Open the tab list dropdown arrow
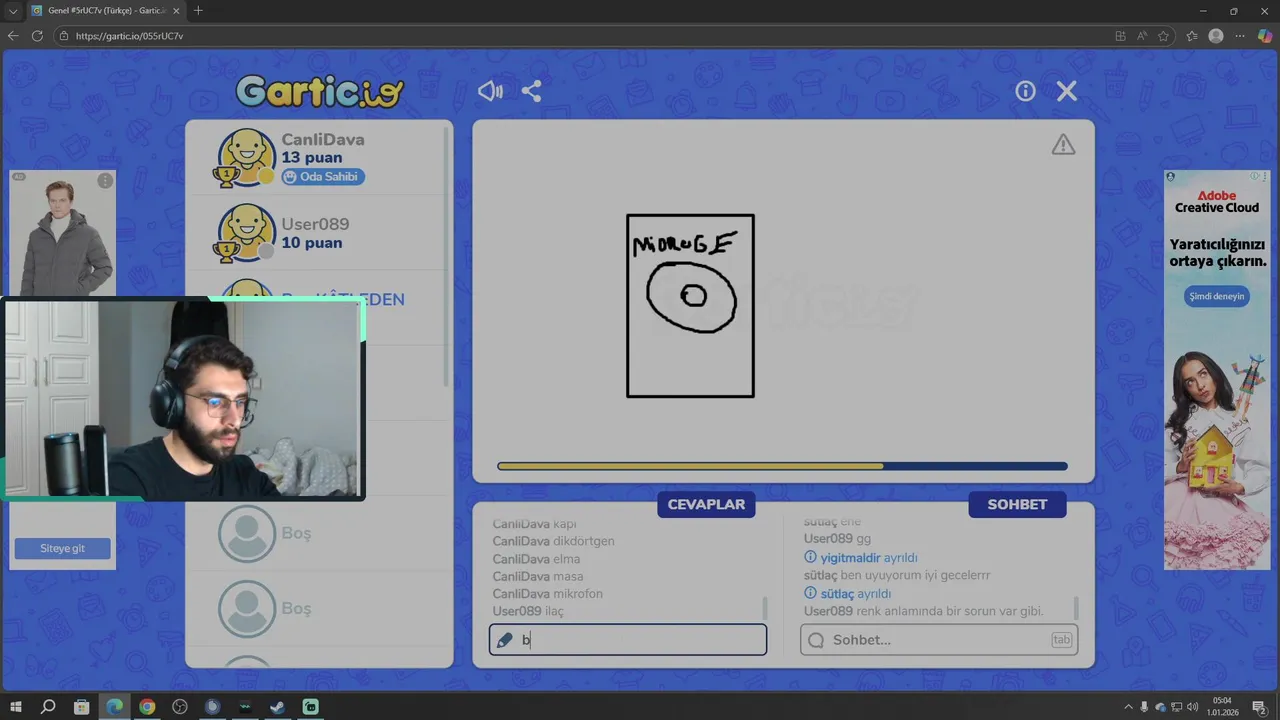The width and height of the screenshot is (1280, 720). click(x=13, y=11)
